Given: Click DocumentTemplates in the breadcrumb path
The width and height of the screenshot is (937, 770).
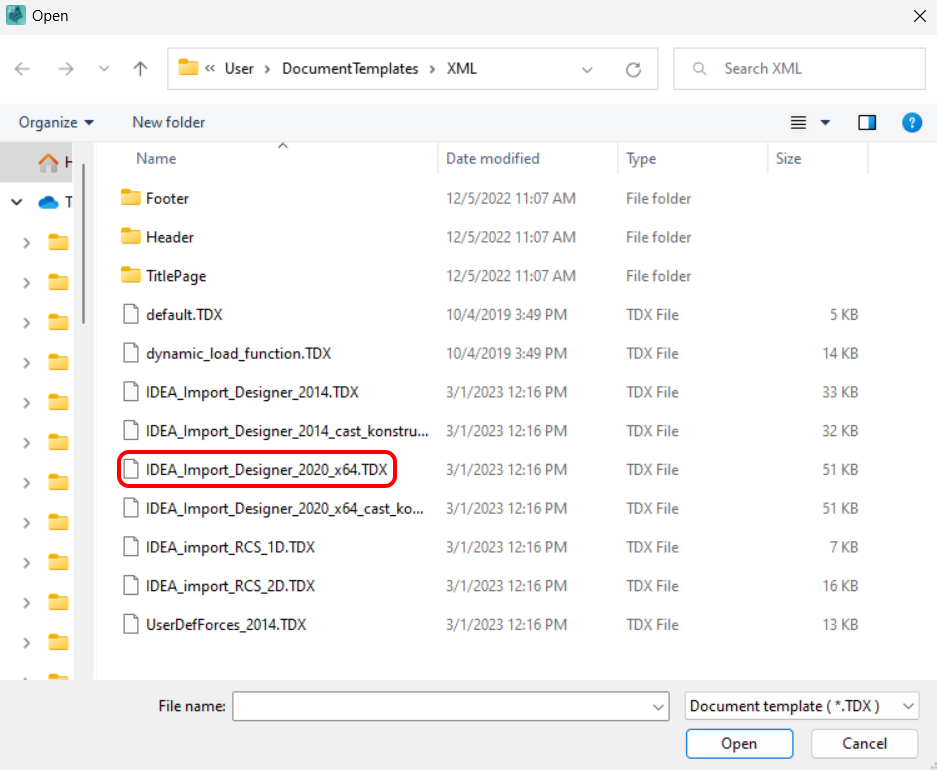Looking at the screenshot, I should [350, 69].
